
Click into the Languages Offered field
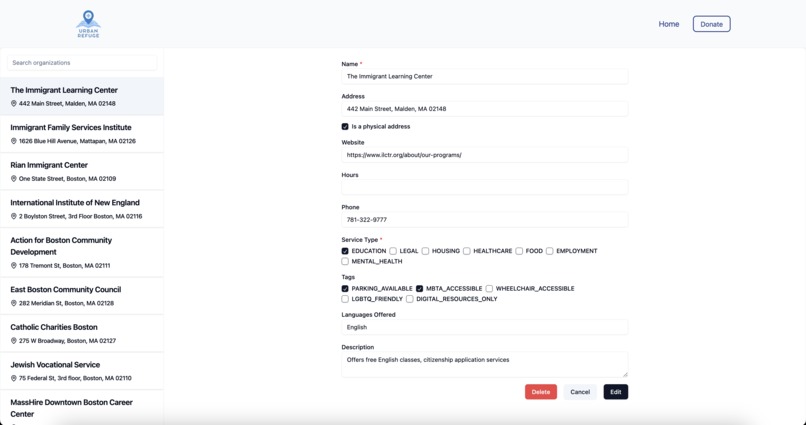click(x=484, y=327)
